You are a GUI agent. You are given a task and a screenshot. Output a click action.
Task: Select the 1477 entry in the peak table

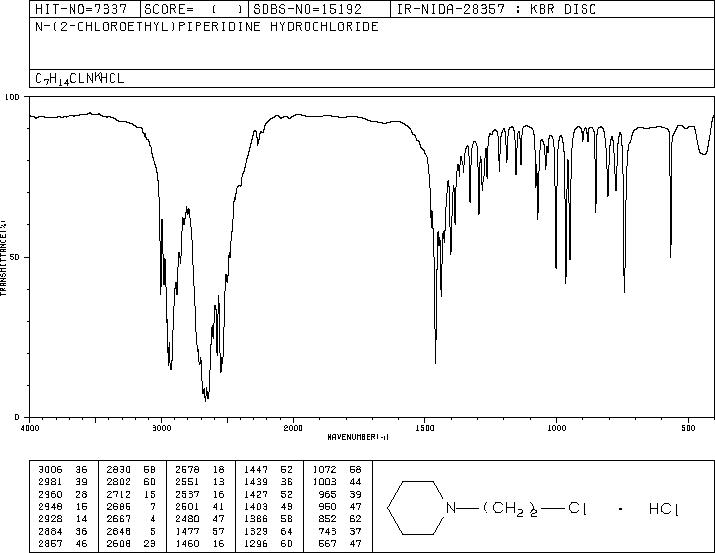200,532
